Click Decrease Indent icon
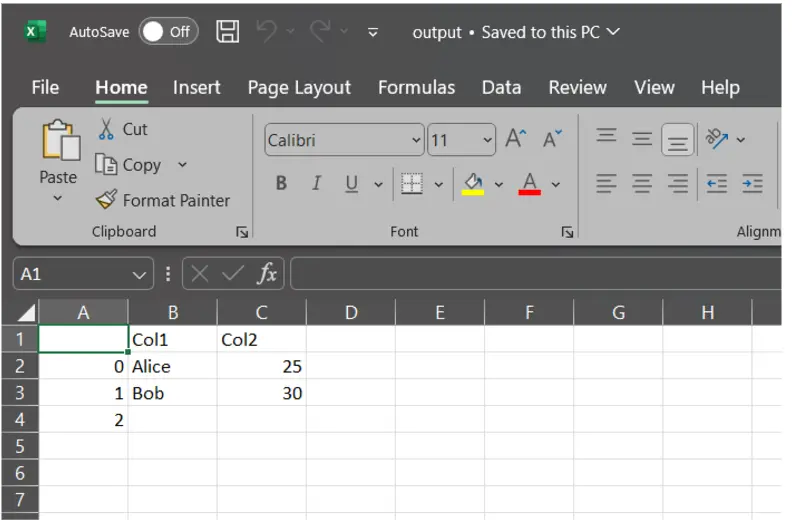 click(717, 183)
